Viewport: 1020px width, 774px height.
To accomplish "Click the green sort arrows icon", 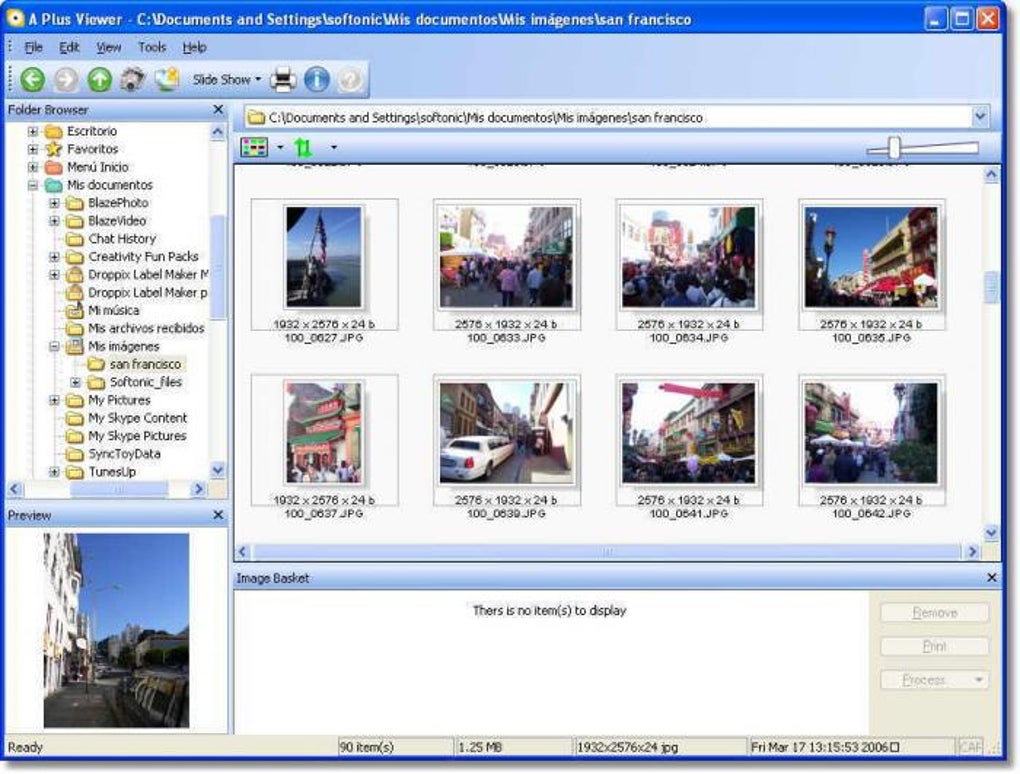I will 305,145.
